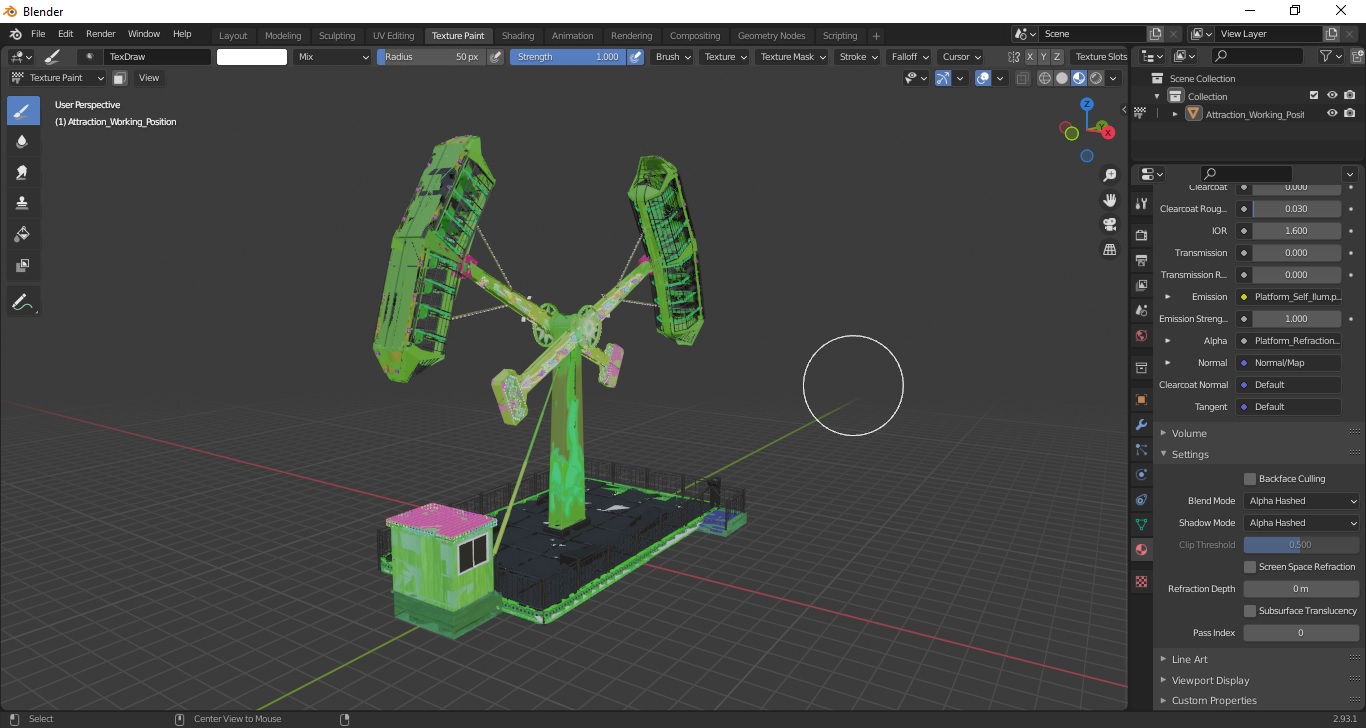Open the Particle properties tab
This screenshot has height=728, width=1366.
pos(1142,449)
